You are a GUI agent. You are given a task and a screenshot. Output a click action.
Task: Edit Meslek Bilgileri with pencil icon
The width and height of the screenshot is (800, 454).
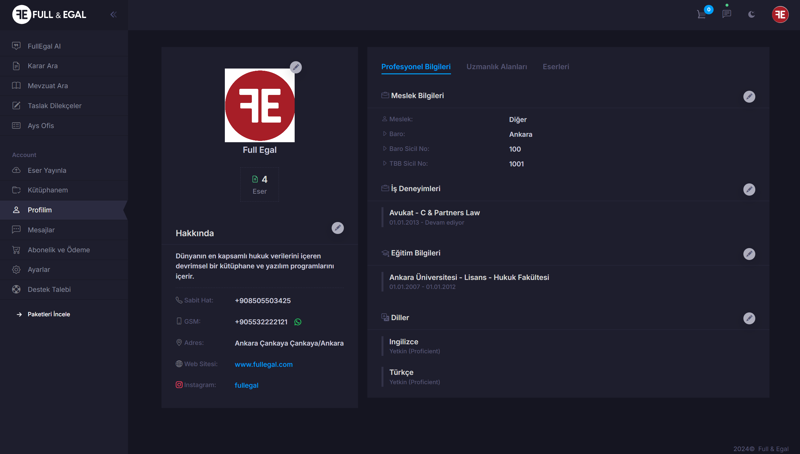(749, 97)
